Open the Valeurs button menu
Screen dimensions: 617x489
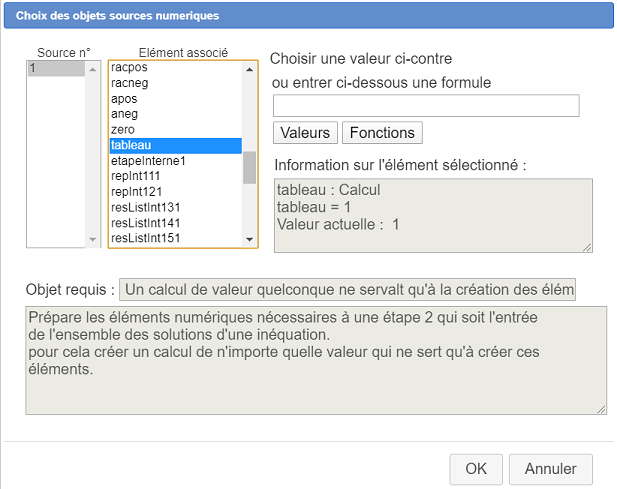(305, 133)
